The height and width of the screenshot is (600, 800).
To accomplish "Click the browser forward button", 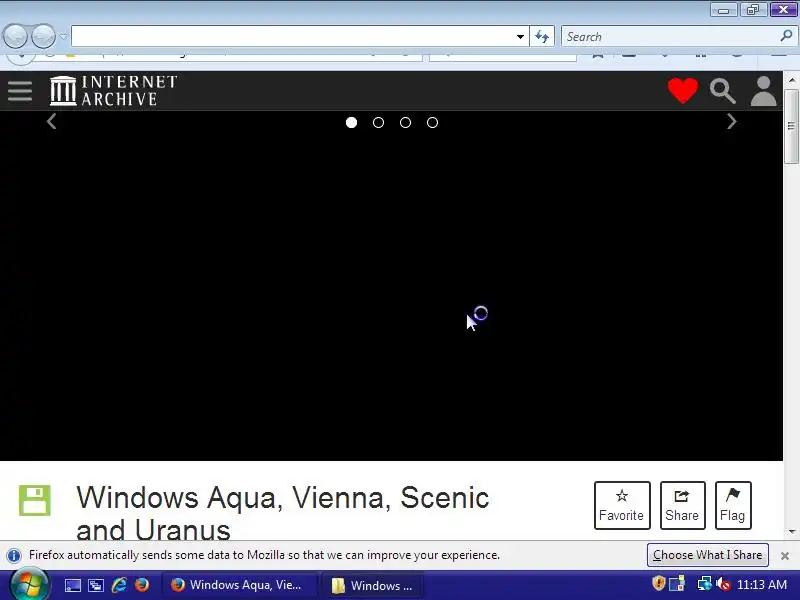I will (44, 36).
